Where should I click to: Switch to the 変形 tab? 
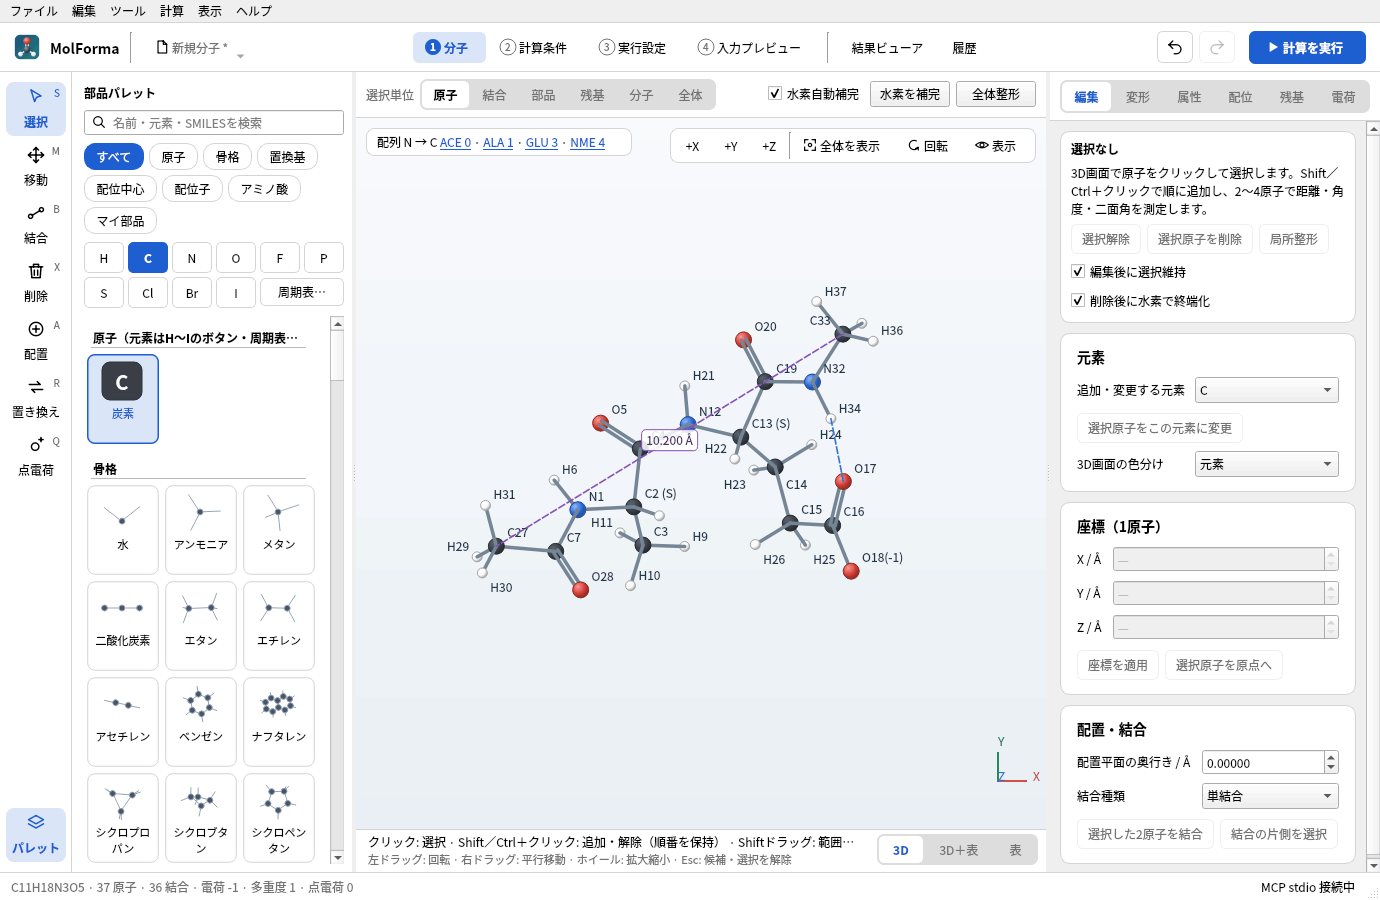(1138, 97)
